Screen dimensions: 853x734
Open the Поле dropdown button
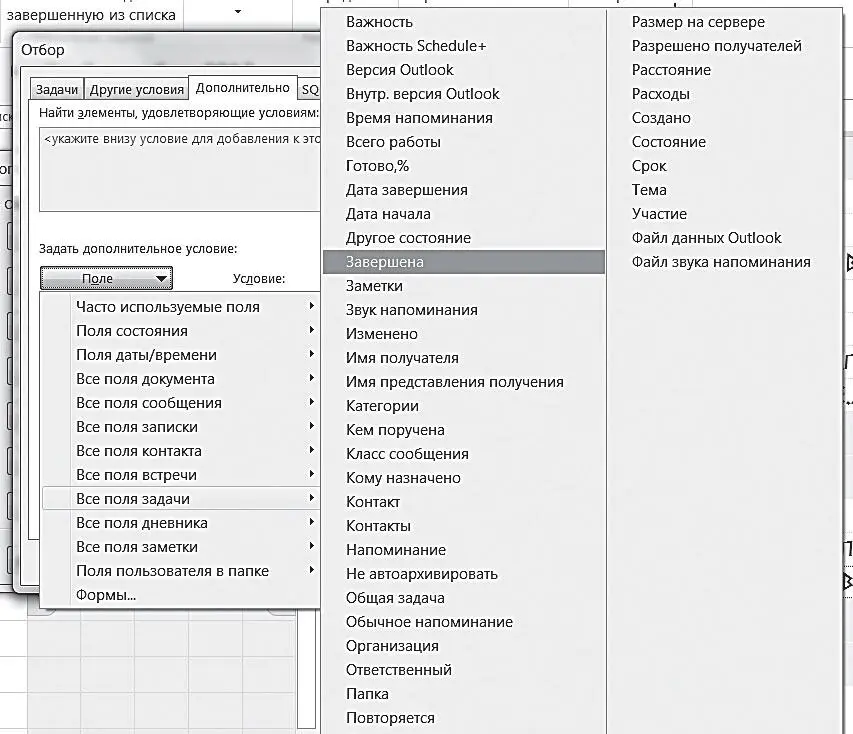pos(106,278)
